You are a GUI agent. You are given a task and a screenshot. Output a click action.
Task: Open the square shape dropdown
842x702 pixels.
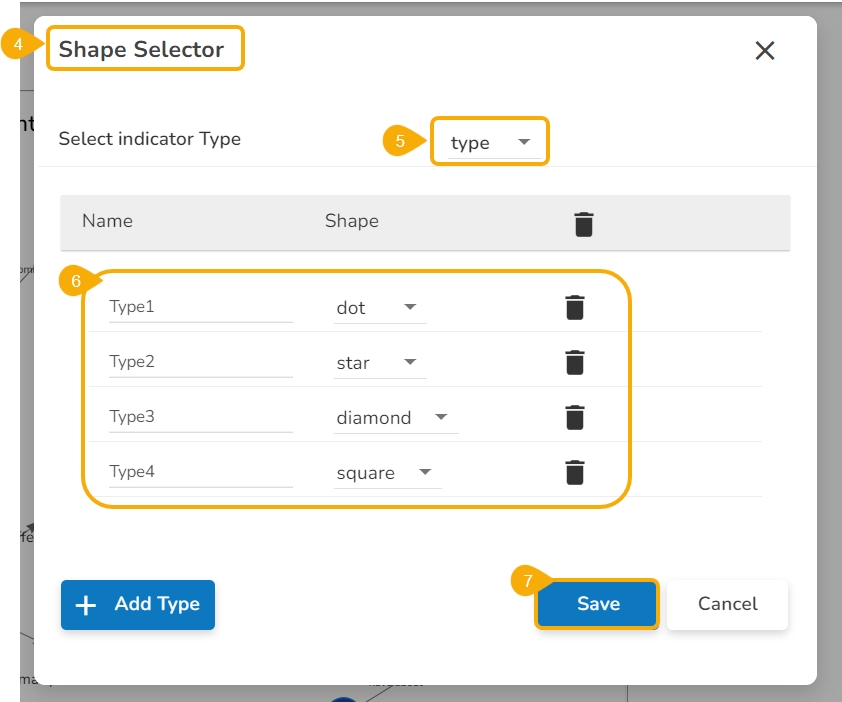point(387,473)
